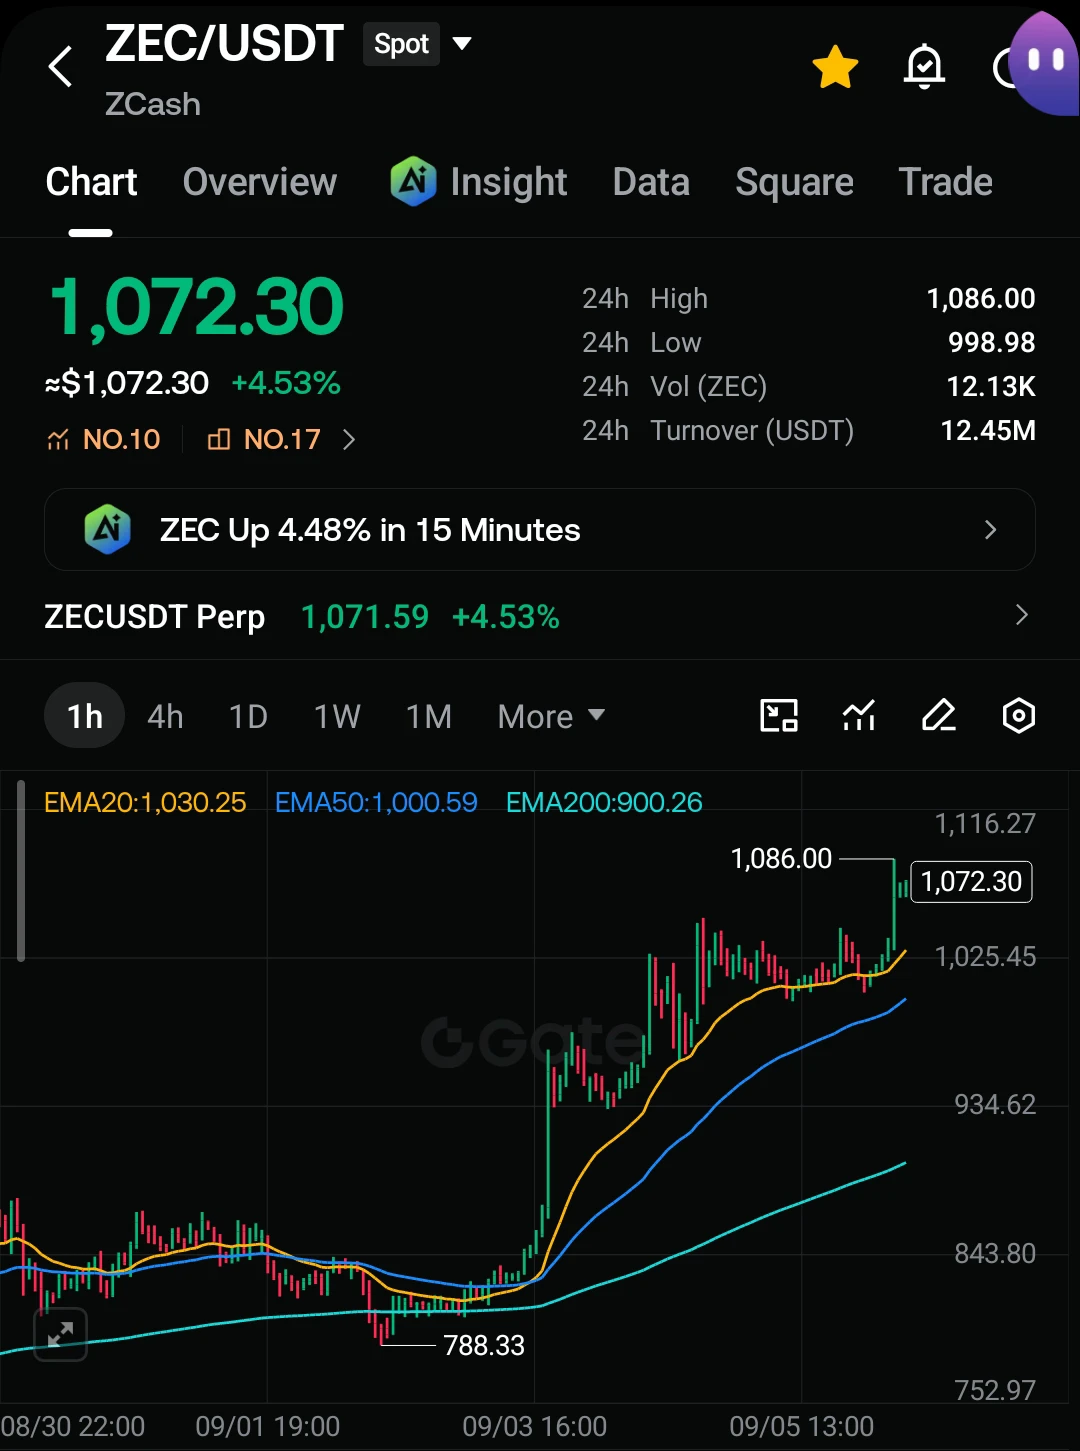
Task: Tap the ZCash coin name
Action: point(153,104)
